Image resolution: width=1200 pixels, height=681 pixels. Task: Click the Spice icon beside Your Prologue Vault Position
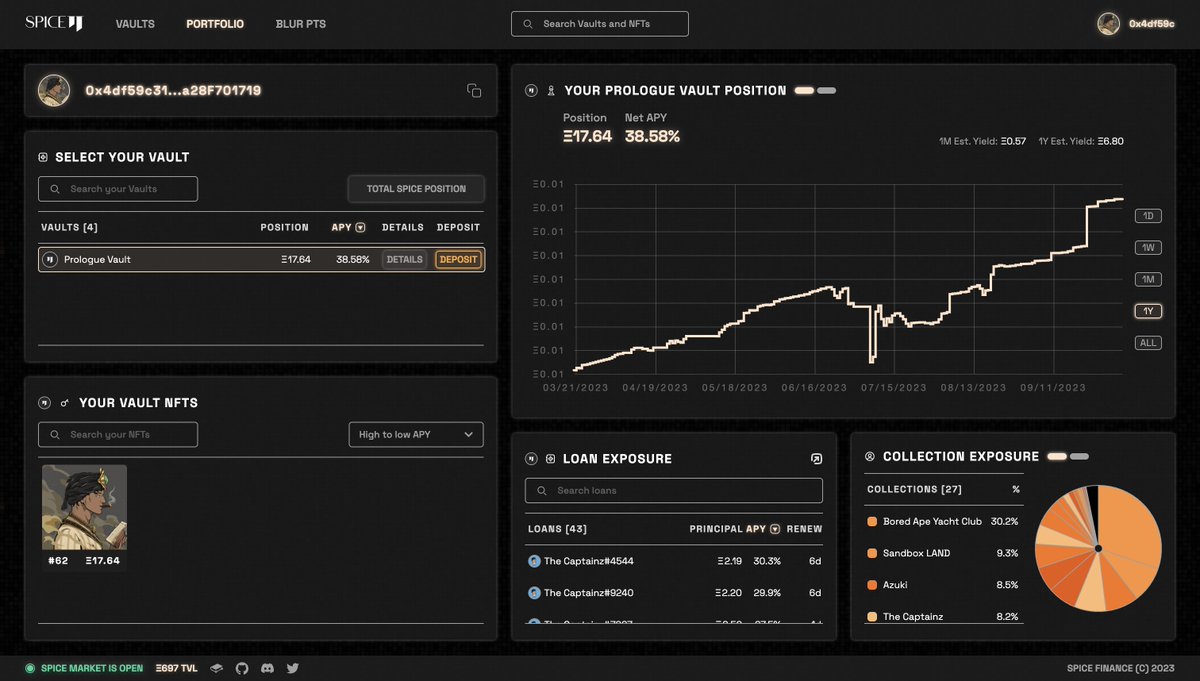pyautogui.click(x=532, y=91)
